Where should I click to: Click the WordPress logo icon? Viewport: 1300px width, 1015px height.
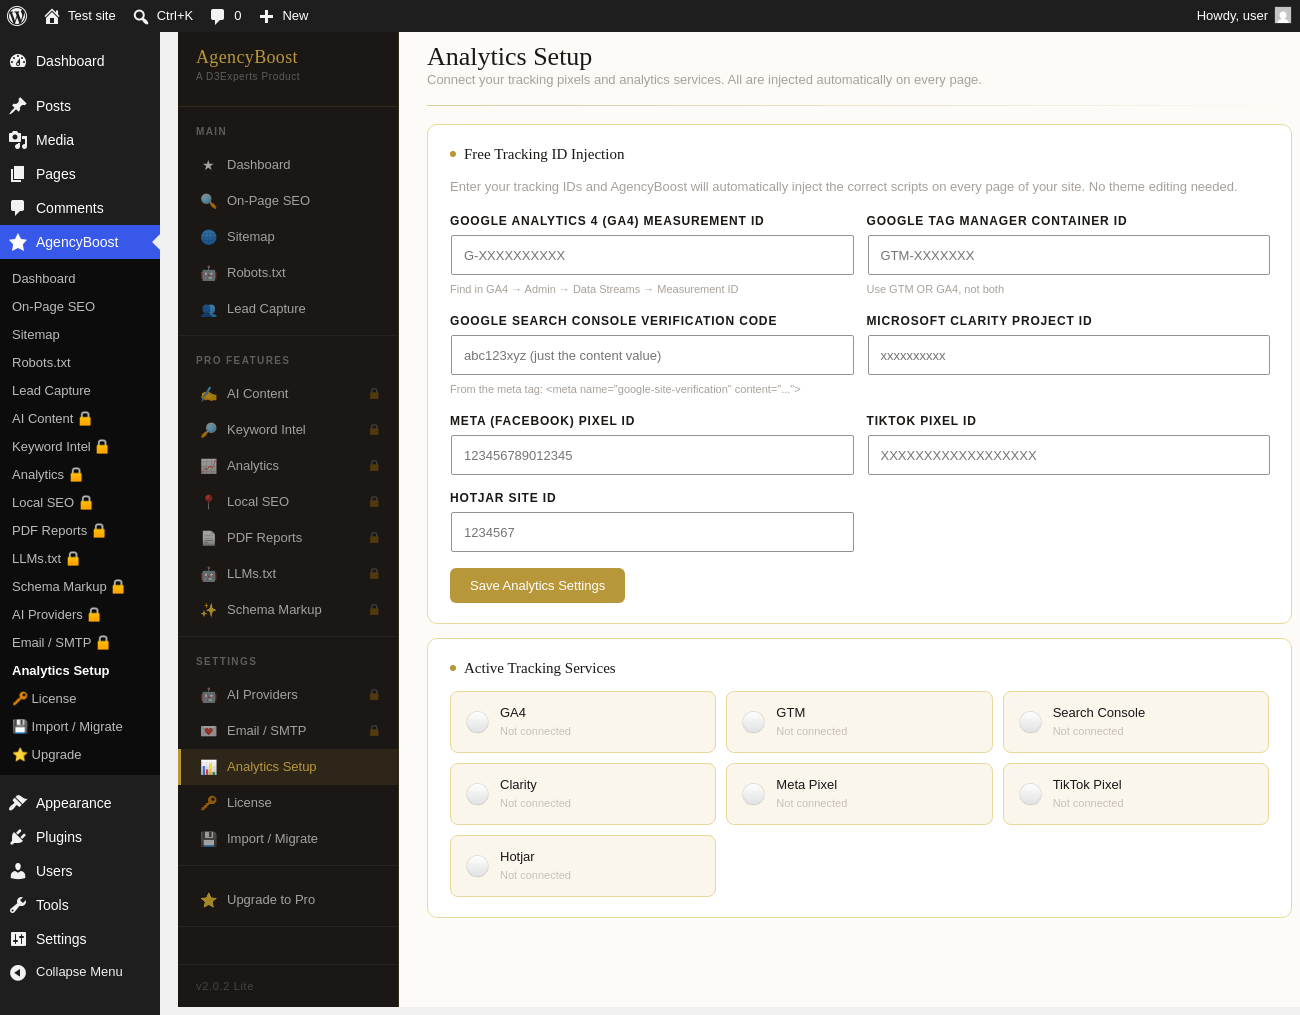click(17, 16)
